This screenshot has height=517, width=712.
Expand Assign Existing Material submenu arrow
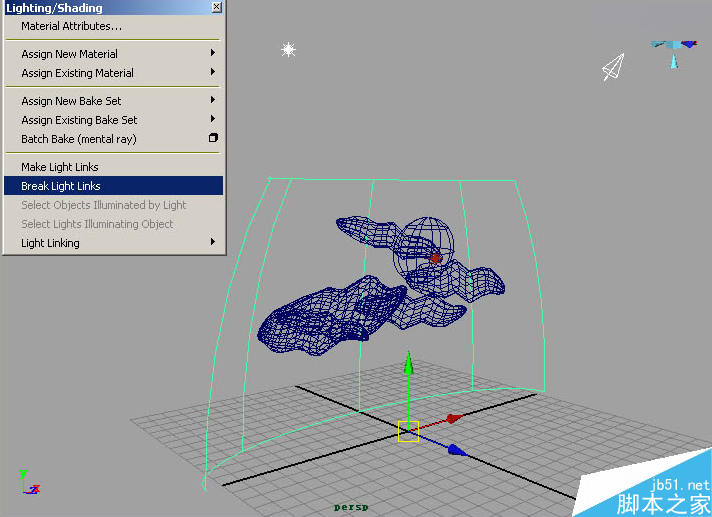[x=213, y=72]
